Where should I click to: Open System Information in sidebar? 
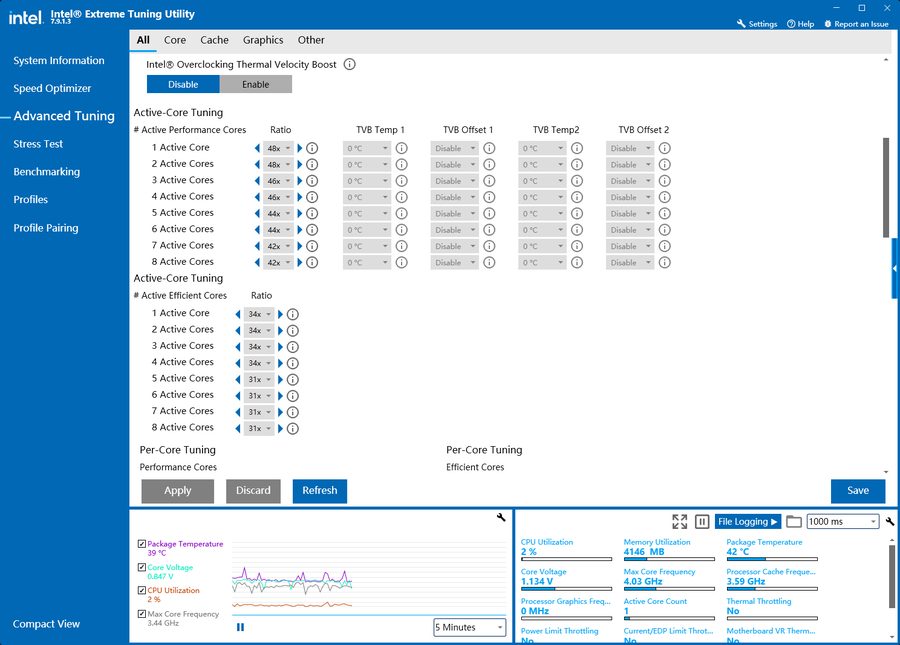click(59, 60)
